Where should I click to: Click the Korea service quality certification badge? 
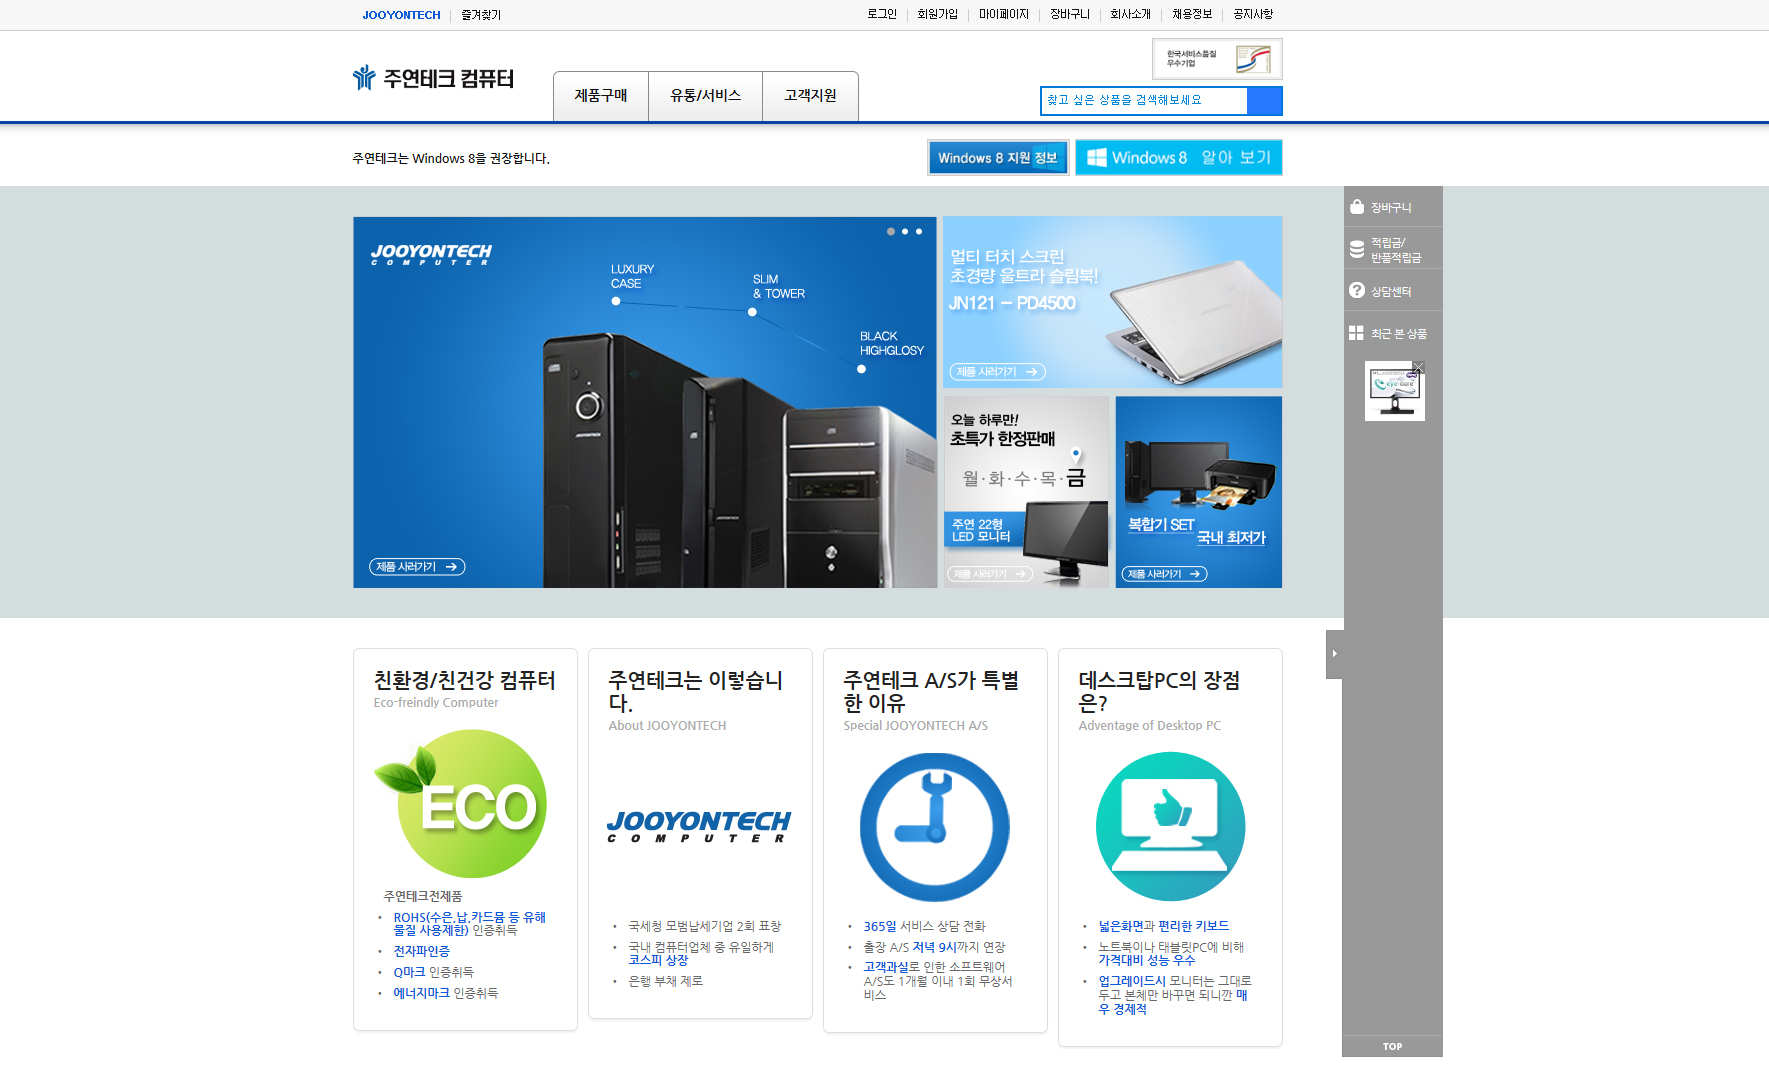pos(1217,59)
